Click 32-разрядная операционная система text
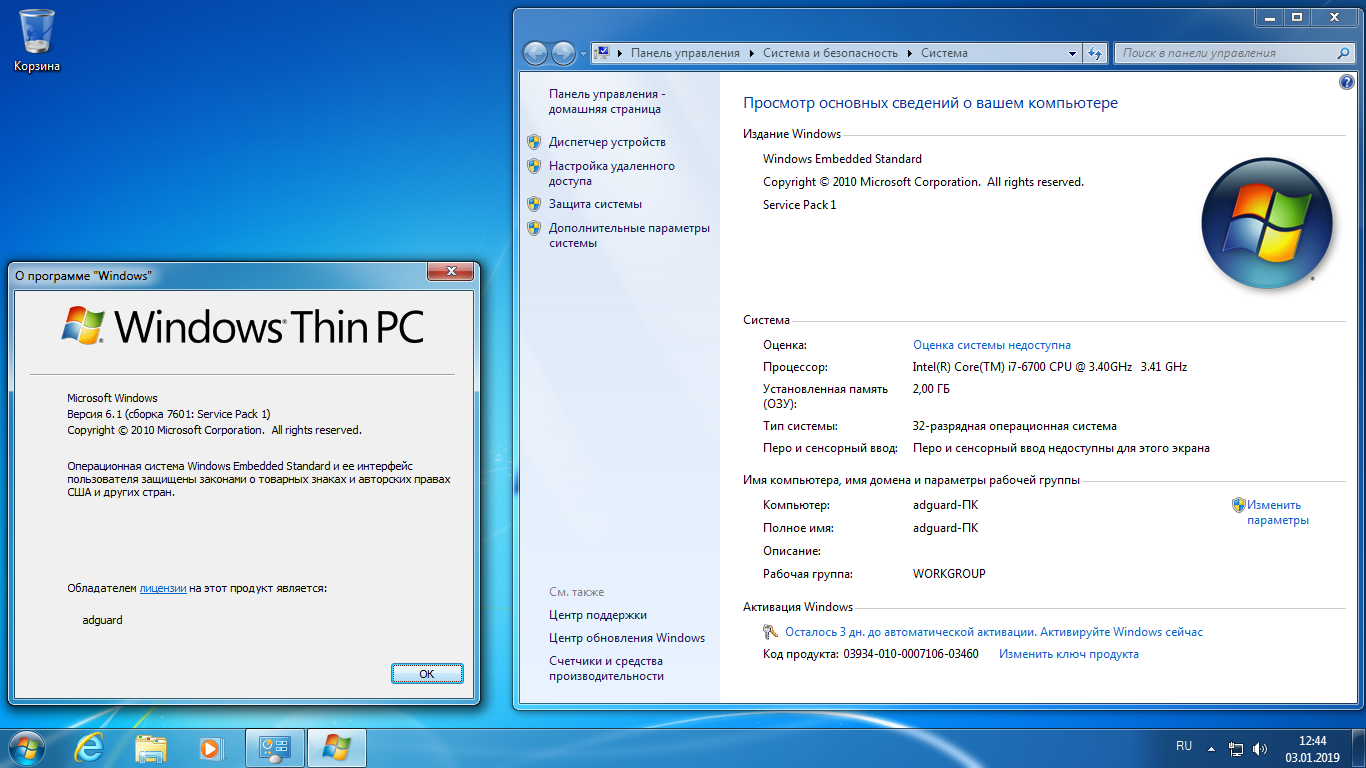The width and height of the screenshot is (1366, 768). point(1015,426)
